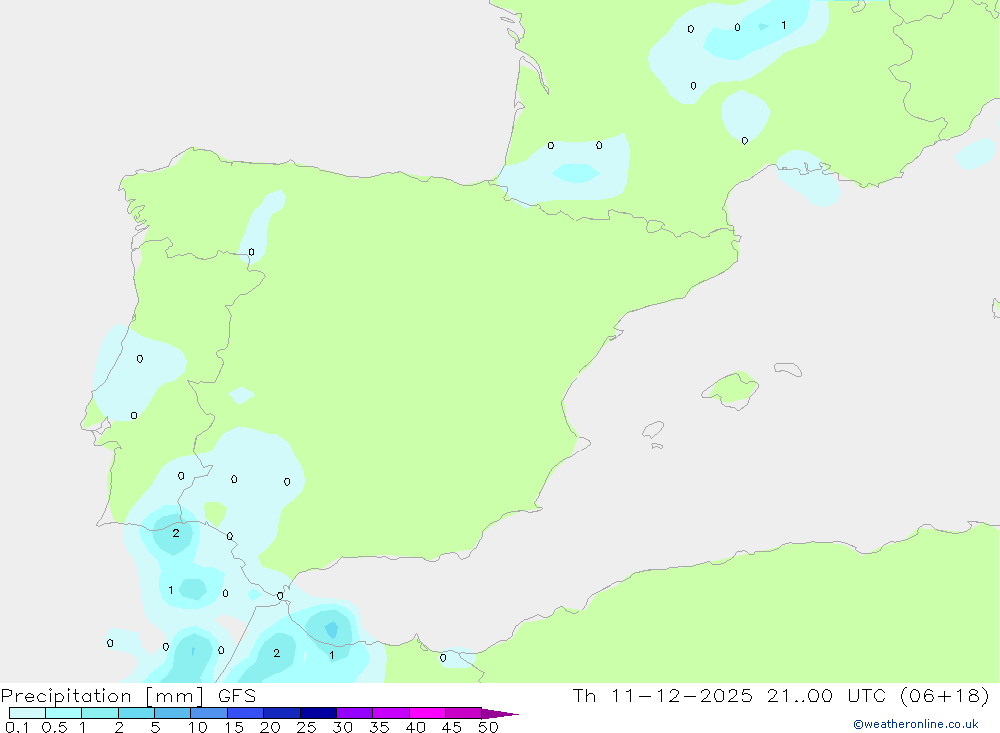Click the "0.1" legend scale label

coord(17,727)
